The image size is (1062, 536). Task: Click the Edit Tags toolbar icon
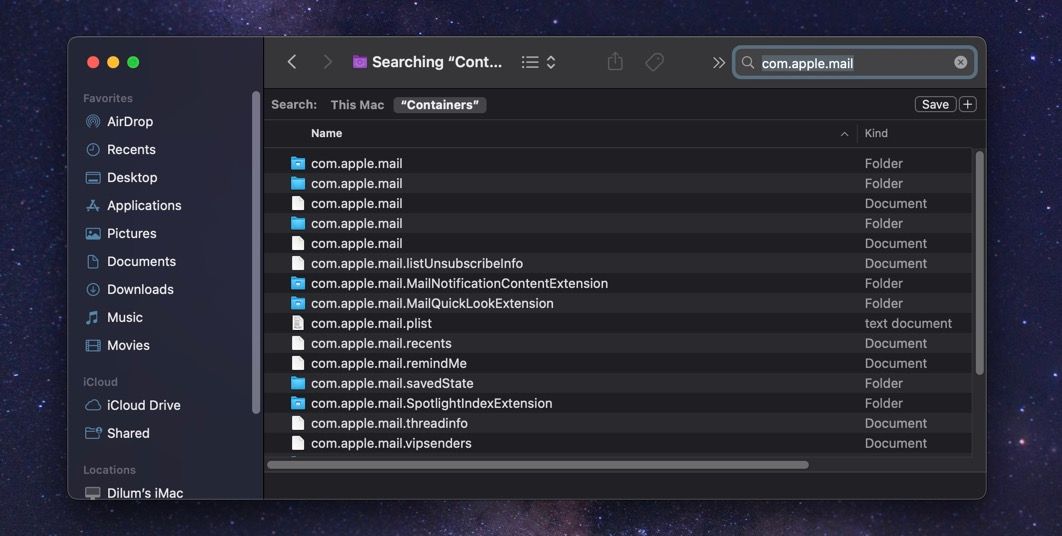coord(654,62)
